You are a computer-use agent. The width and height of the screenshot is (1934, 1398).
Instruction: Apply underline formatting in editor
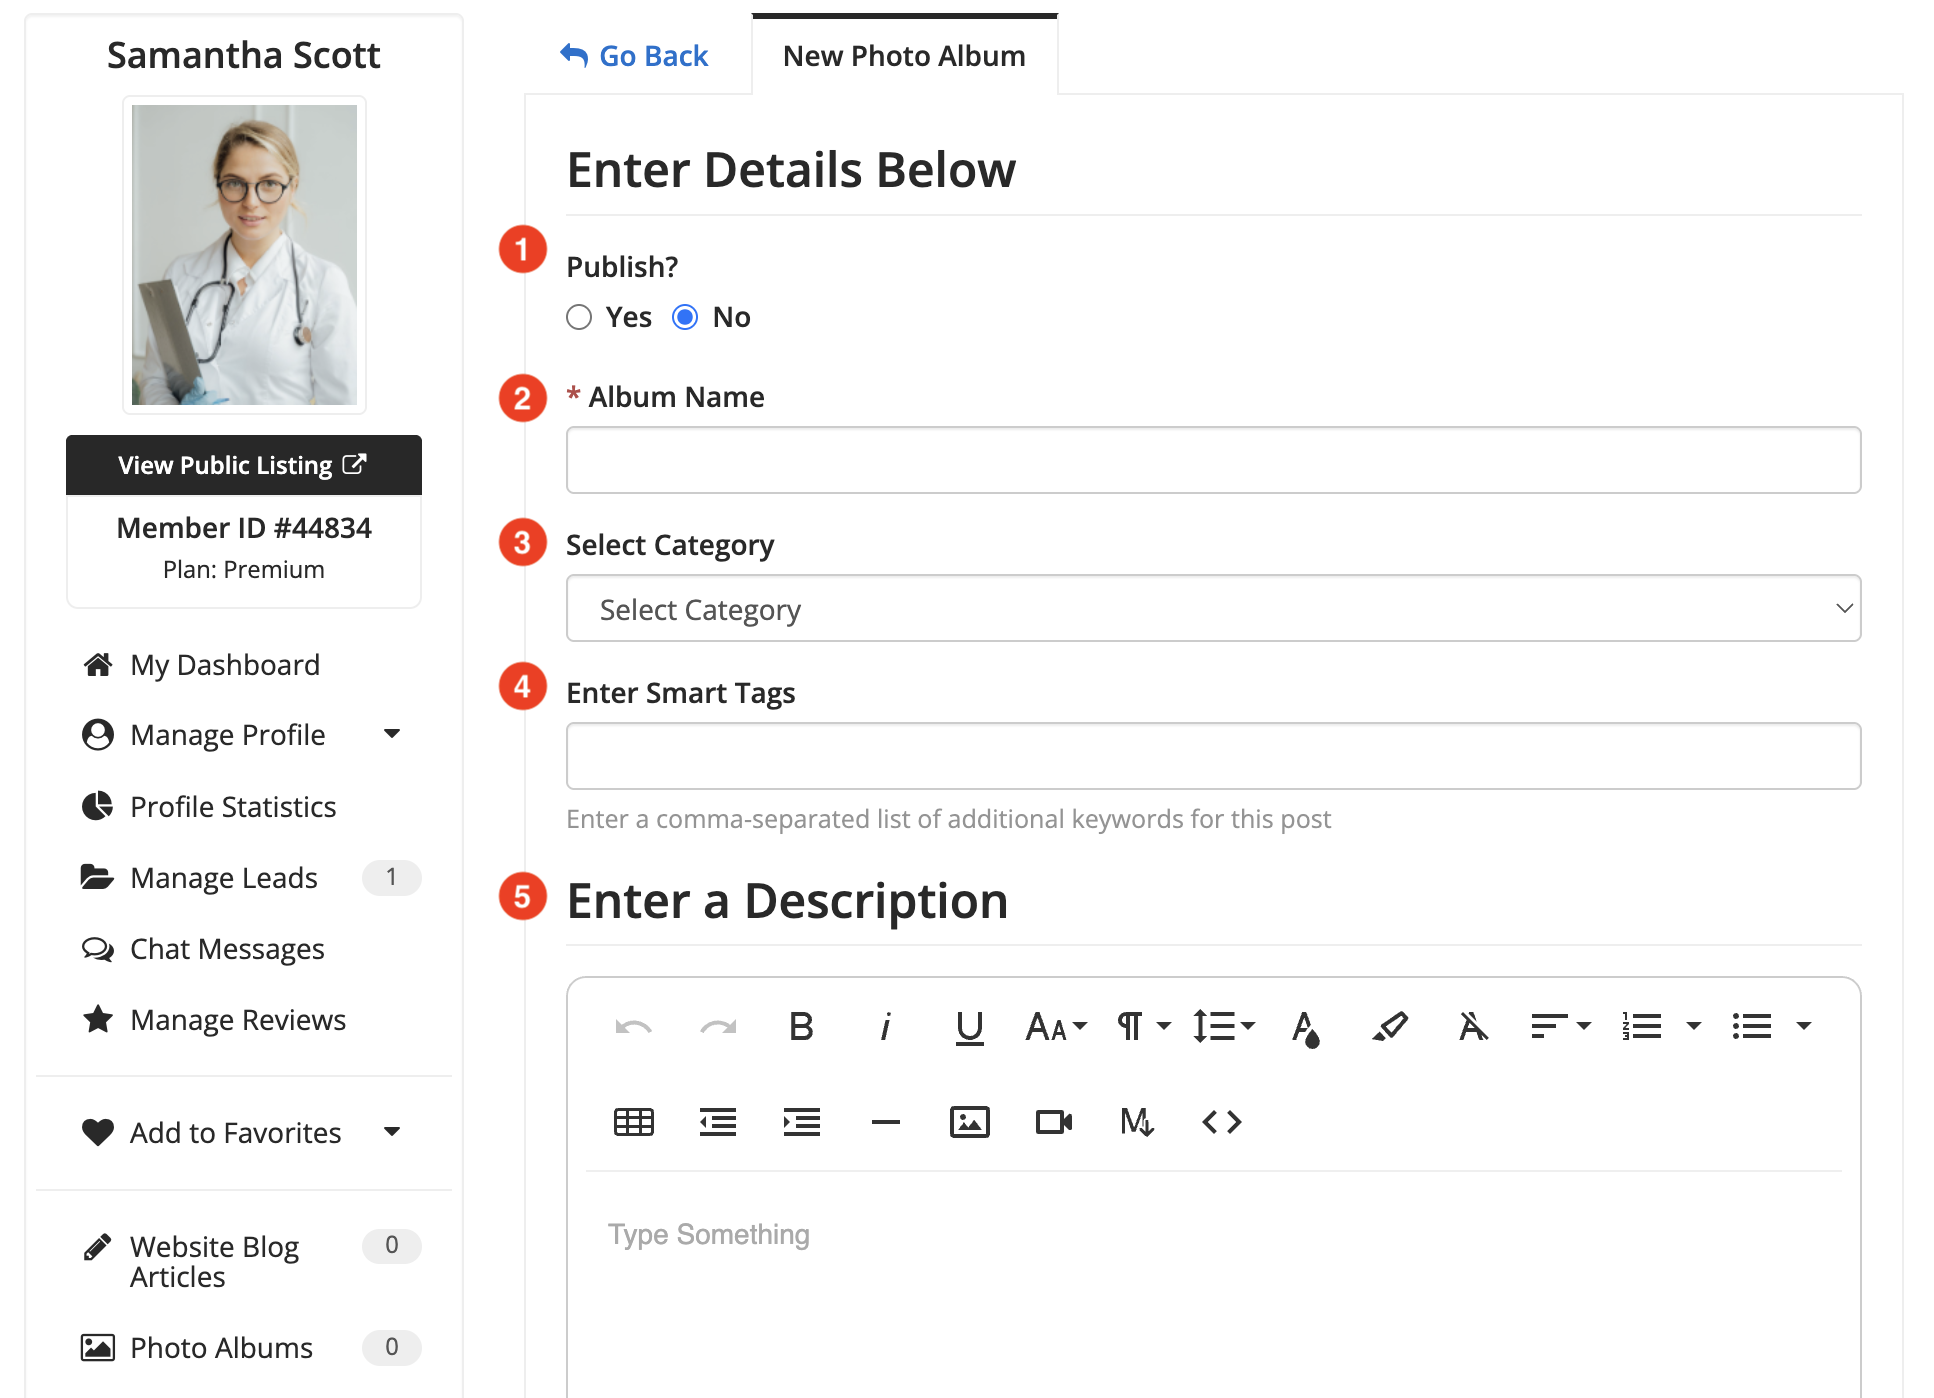point(969,1026)
